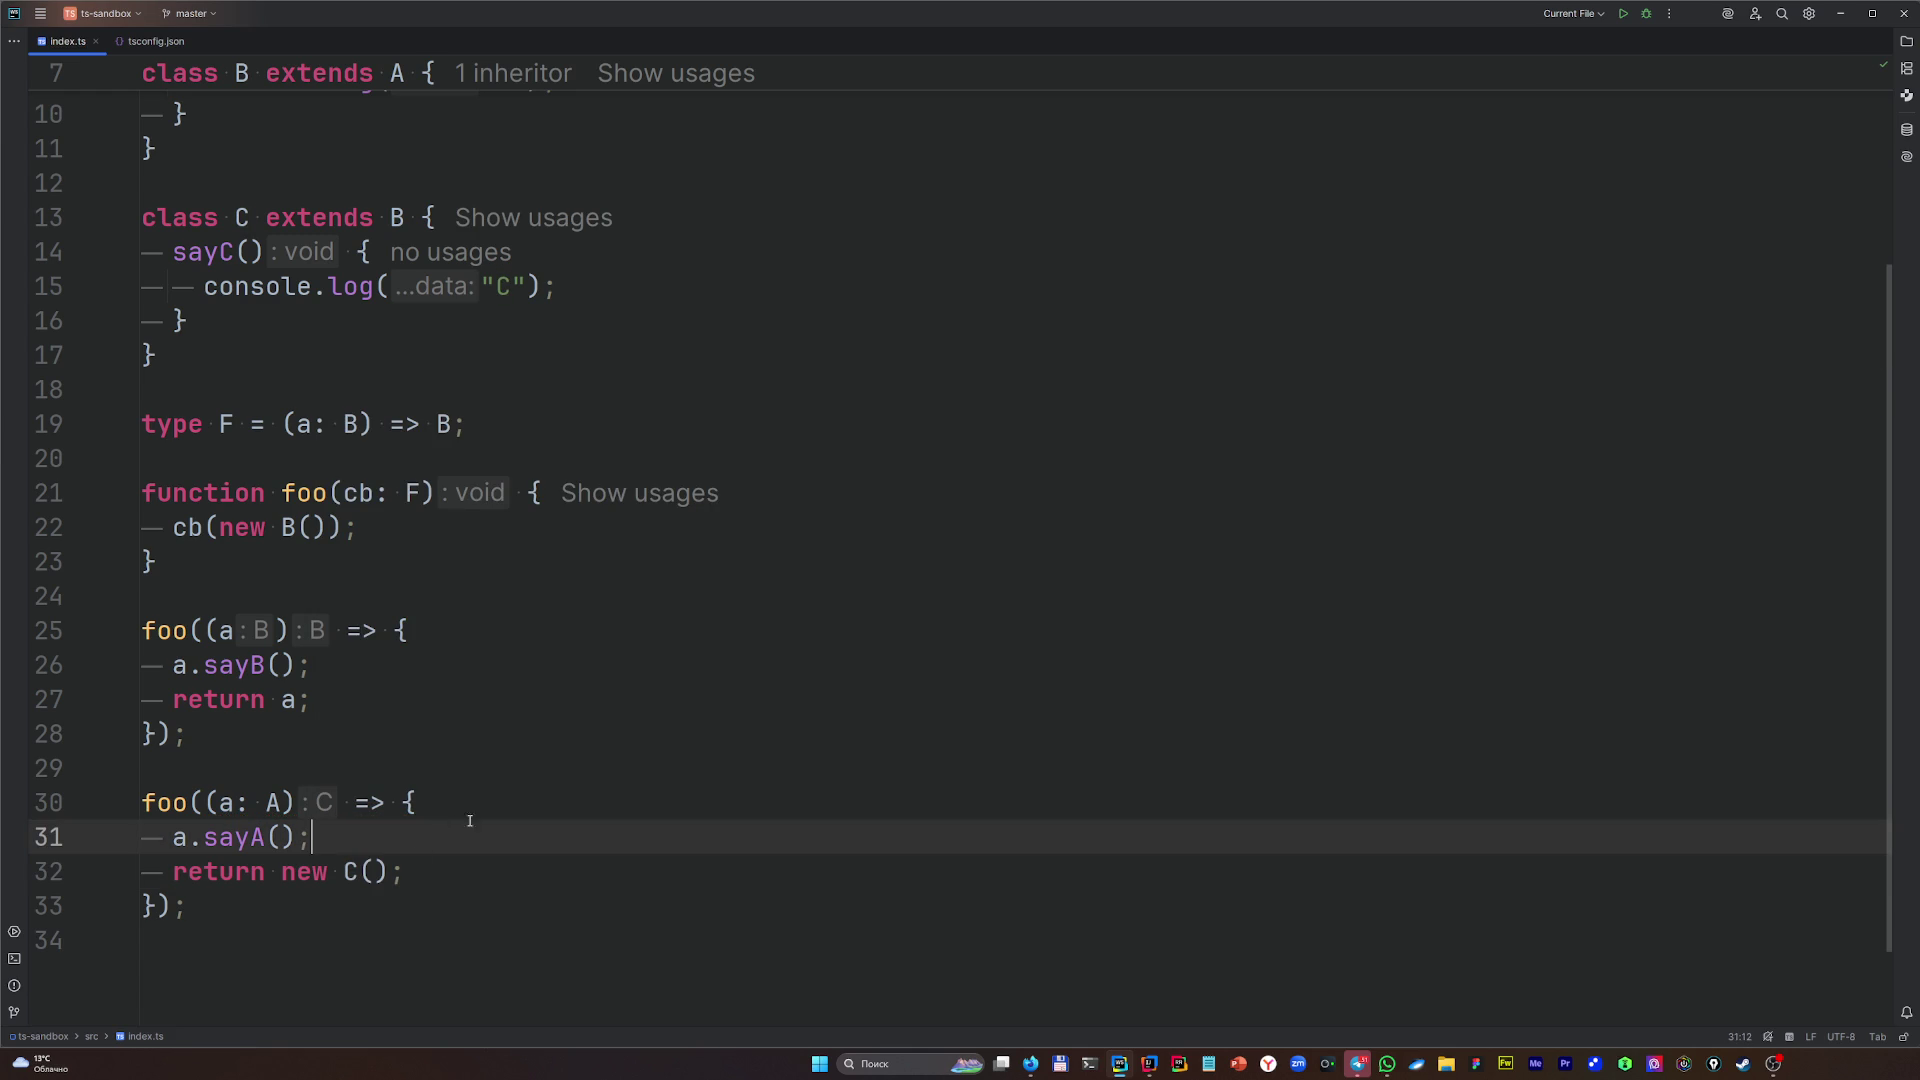Click the '1 inheritor' hint on class B
Viewport: 1920px width, 1080px height.
pos(513,74)
